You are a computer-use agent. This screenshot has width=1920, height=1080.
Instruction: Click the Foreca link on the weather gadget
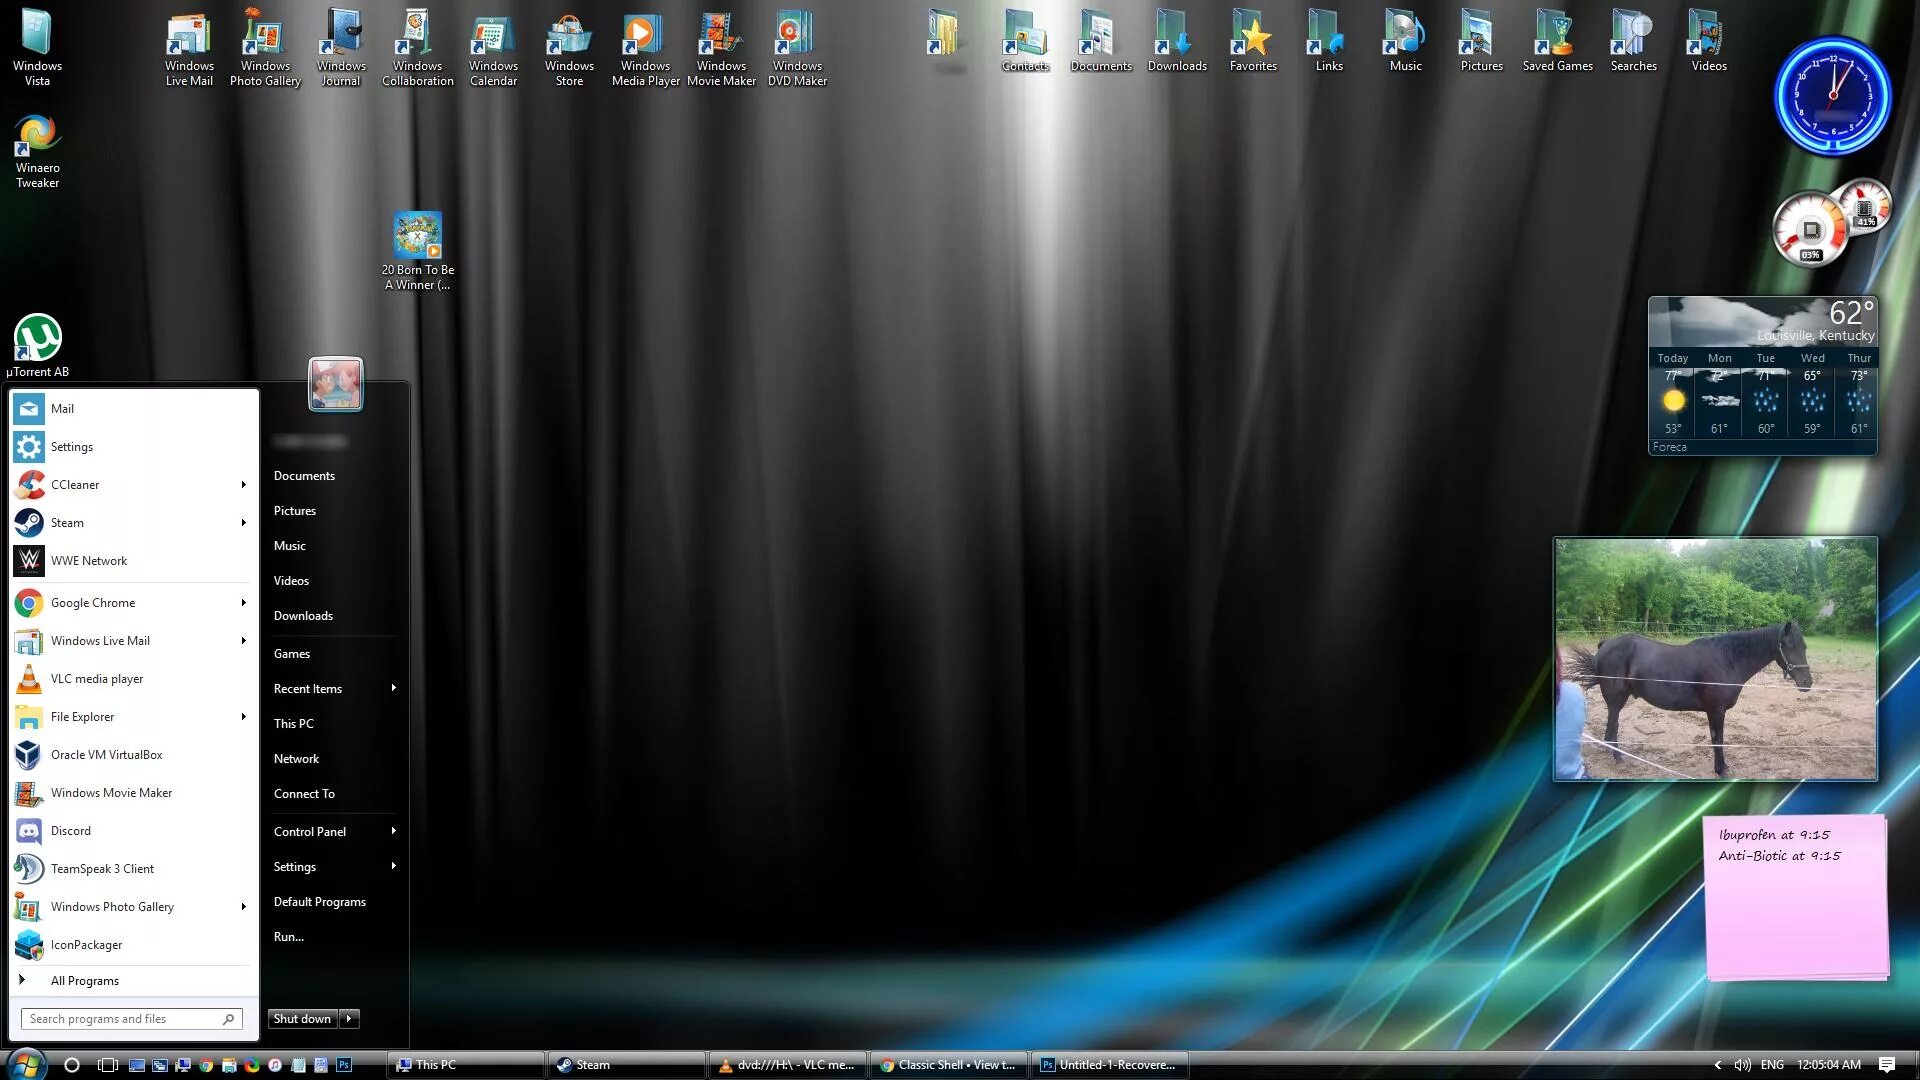pyautogui.click(x=1669, y=447)
